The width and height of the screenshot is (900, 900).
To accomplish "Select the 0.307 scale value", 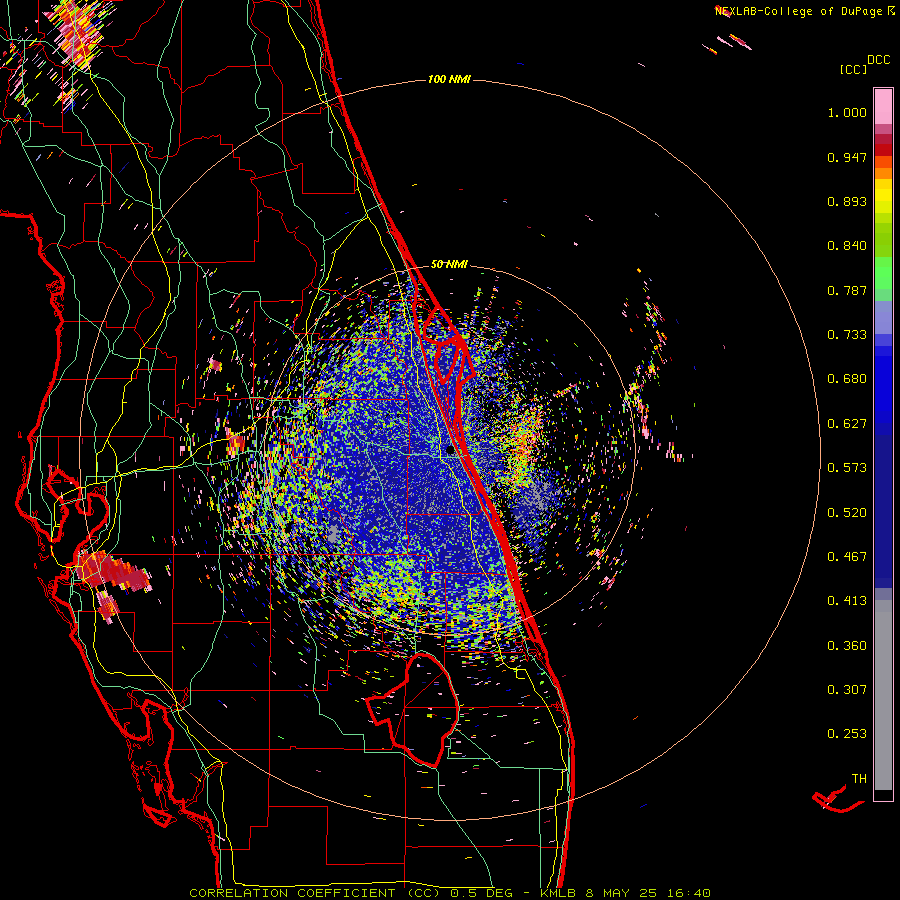I will pyautogui.click(x=847, y=690).
